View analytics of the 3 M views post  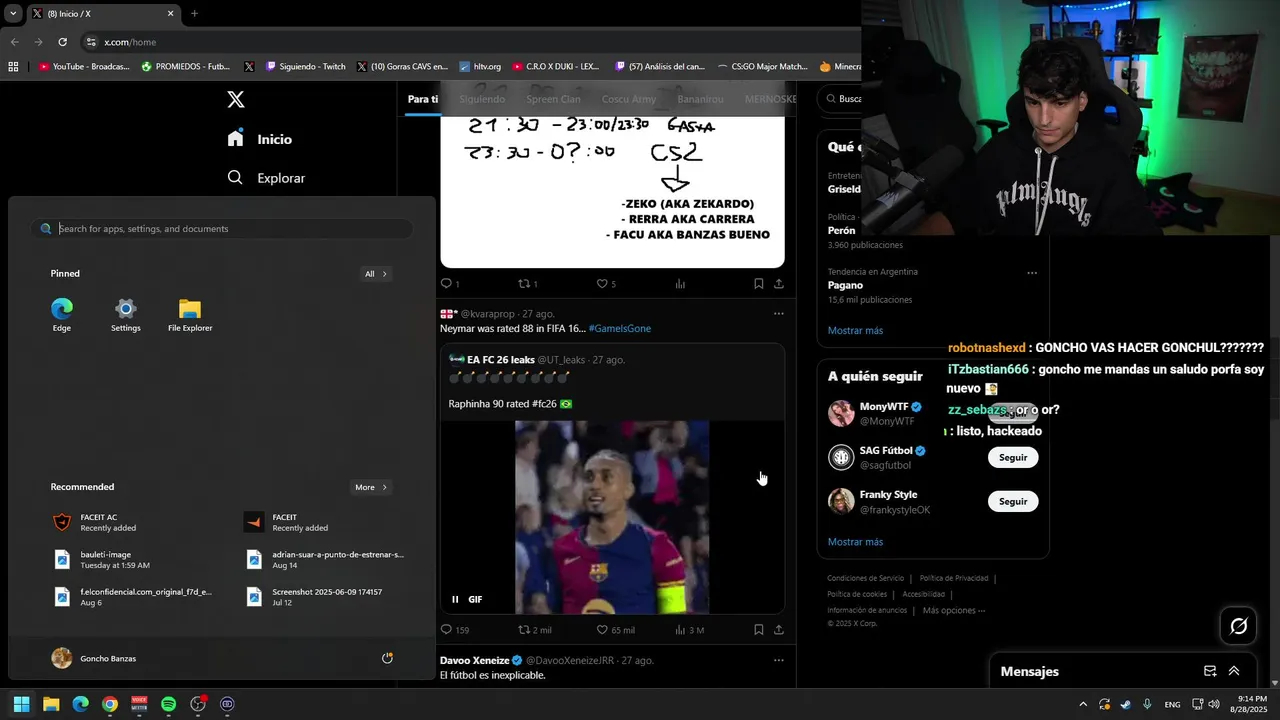(690, 630)
